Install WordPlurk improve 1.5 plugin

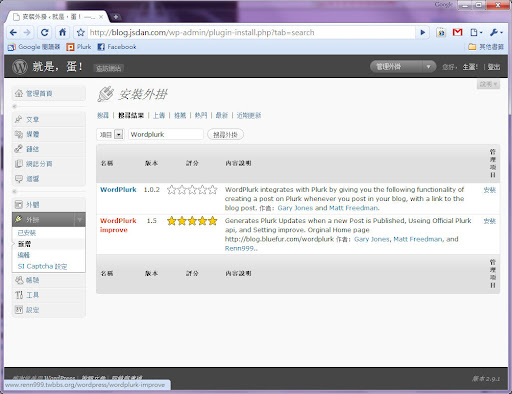coord(490,221)
